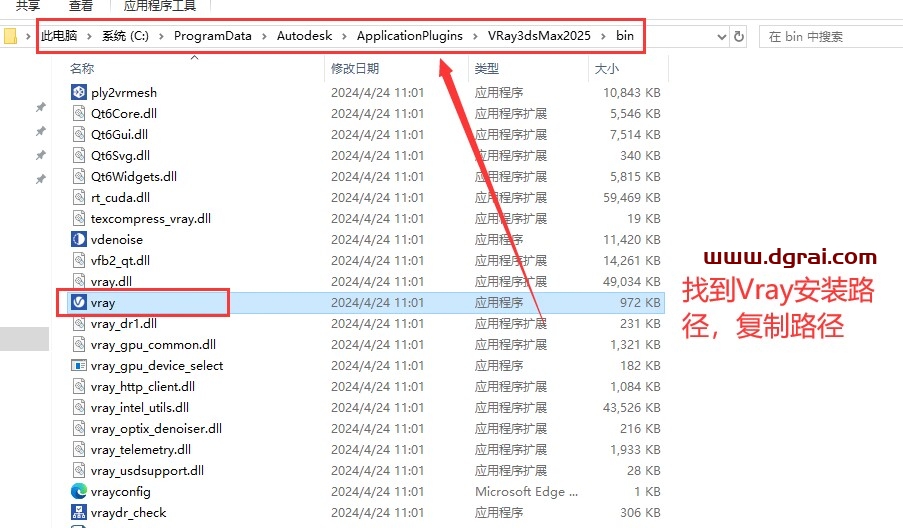
Task: Select the vray.dll file name
Action: click(x=111, y=282)
